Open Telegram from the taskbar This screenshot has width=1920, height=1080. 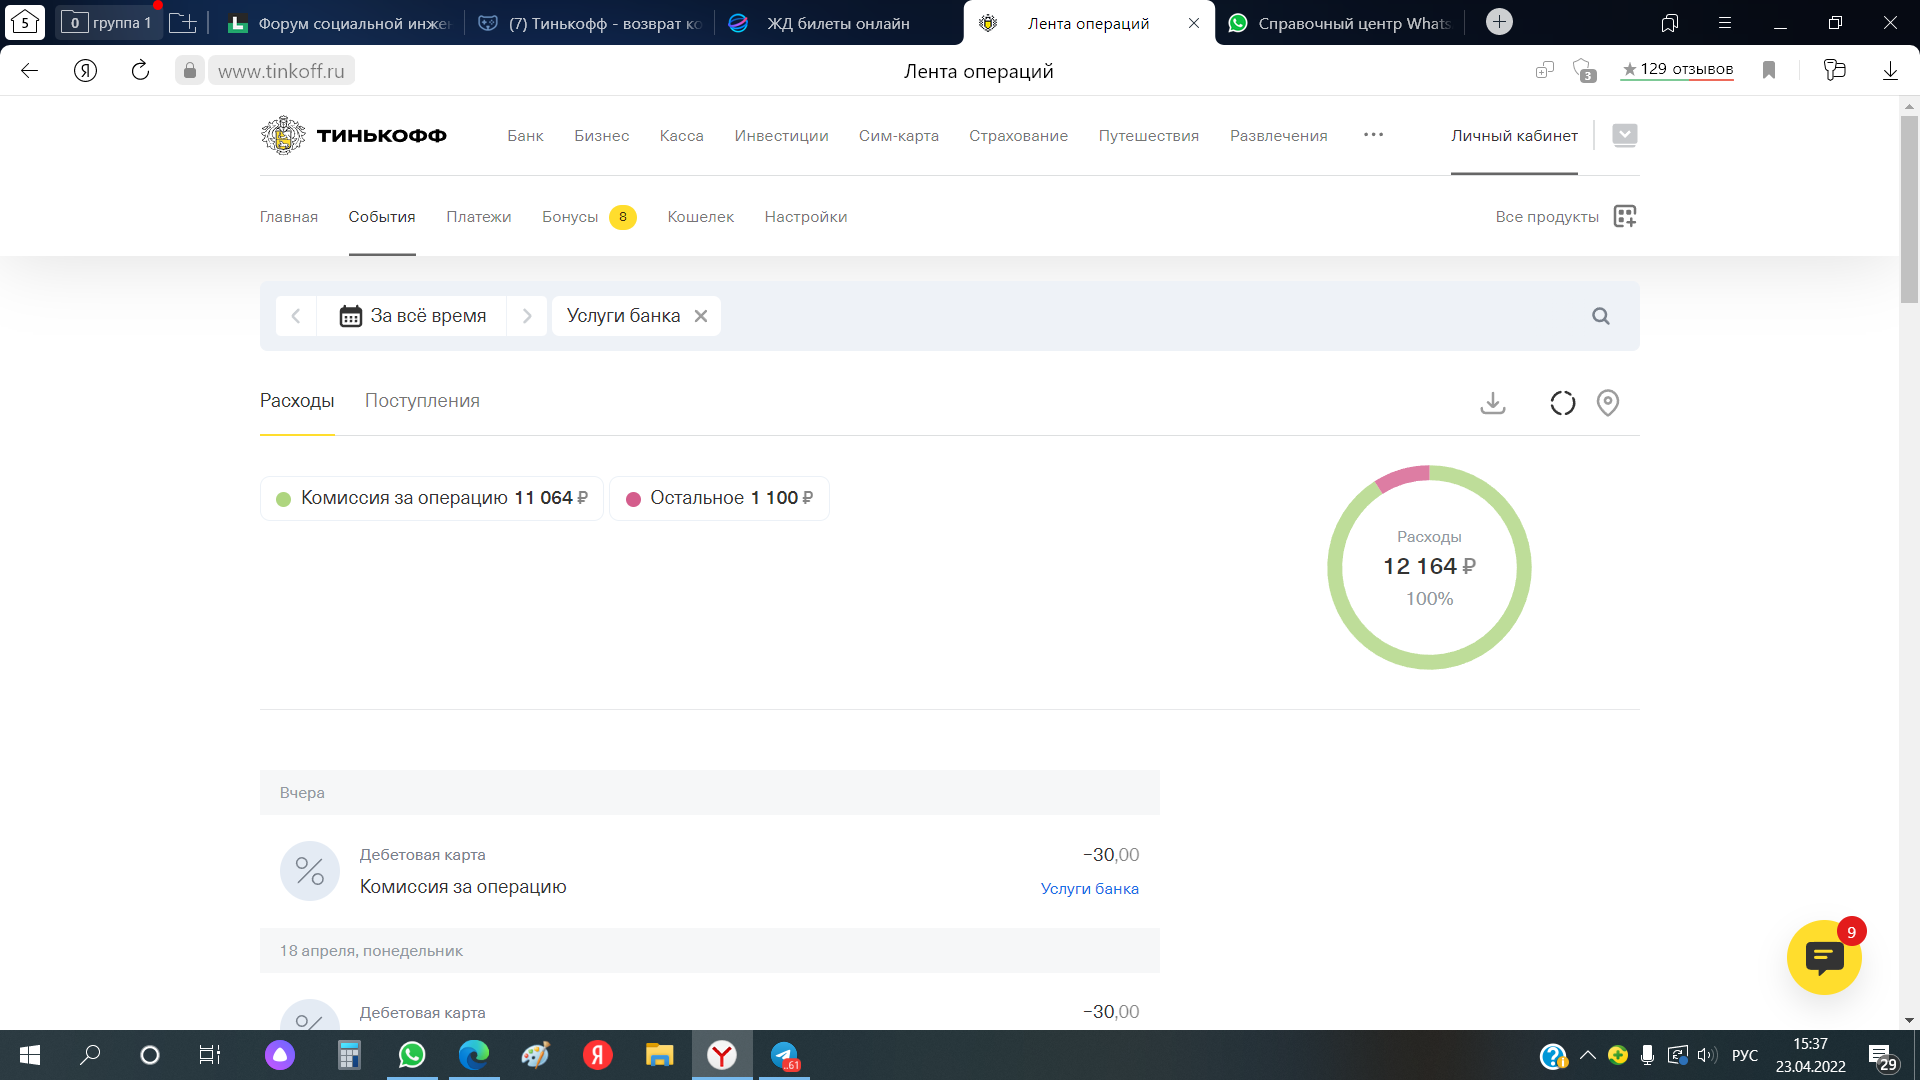(x=784, y=1055)
